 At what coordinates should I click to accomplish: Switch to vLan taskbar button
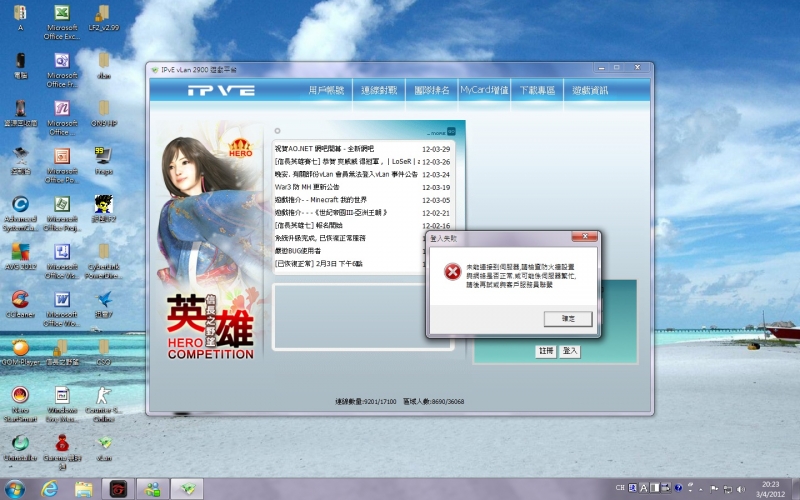click(x=187, y=489)
